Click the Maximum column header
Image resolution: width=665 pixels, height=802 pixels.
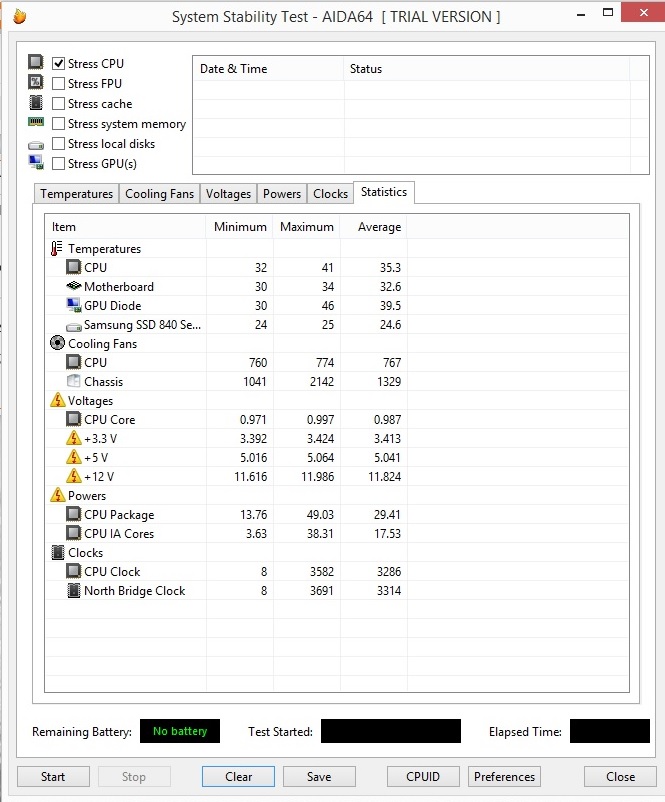307,227
